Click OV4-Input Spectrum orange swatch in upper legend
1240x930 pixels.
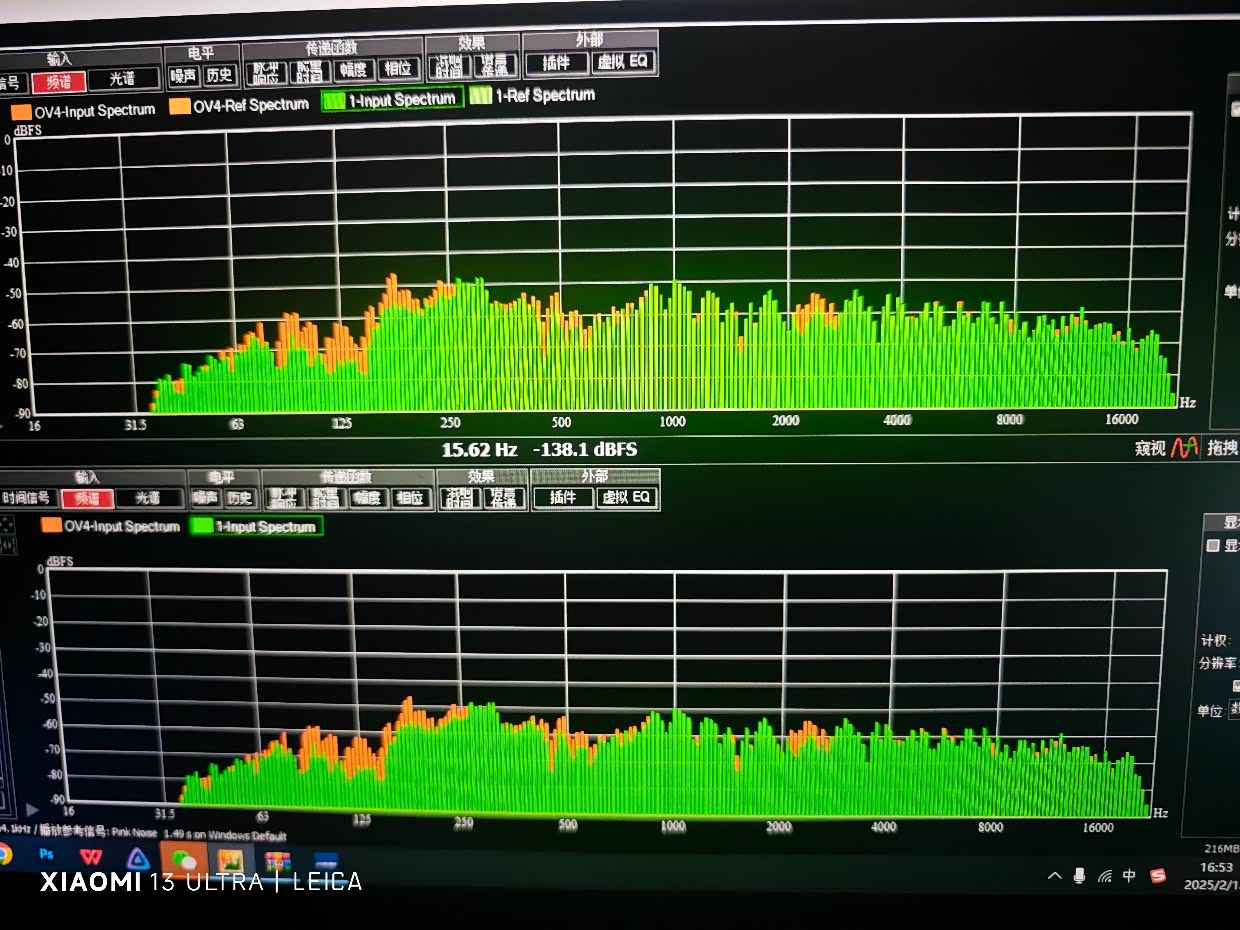tap(21, 112)
